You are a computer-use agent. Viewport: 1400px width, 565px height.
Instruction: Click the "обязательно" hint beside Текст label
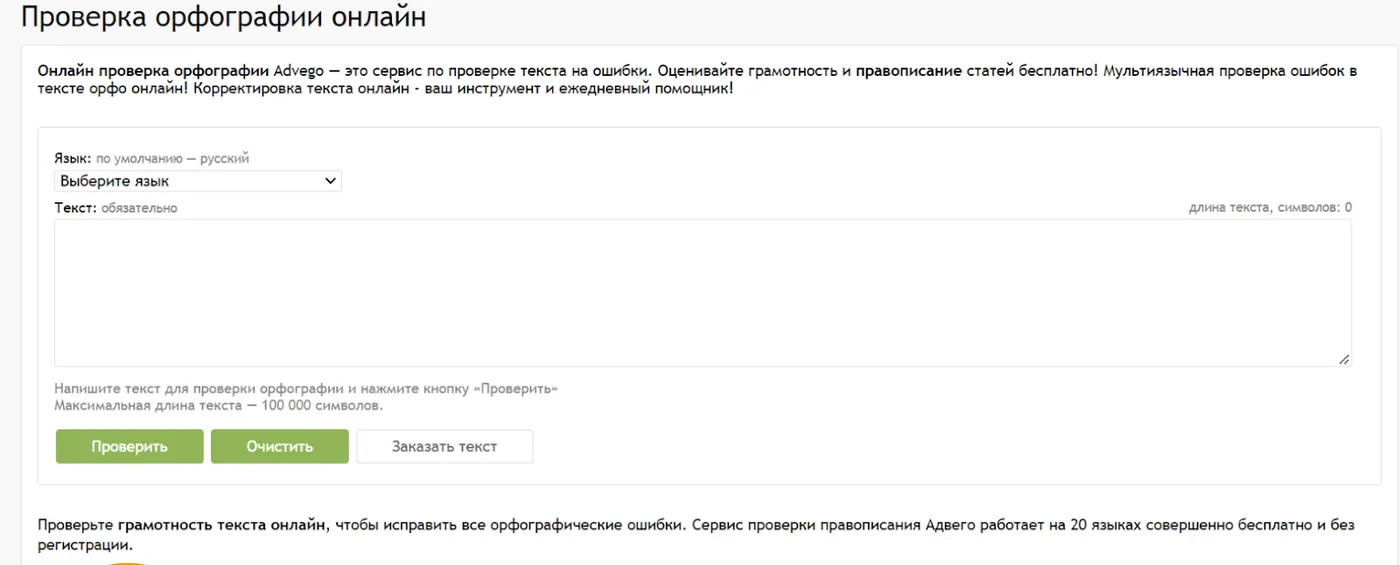coord(139,208)
